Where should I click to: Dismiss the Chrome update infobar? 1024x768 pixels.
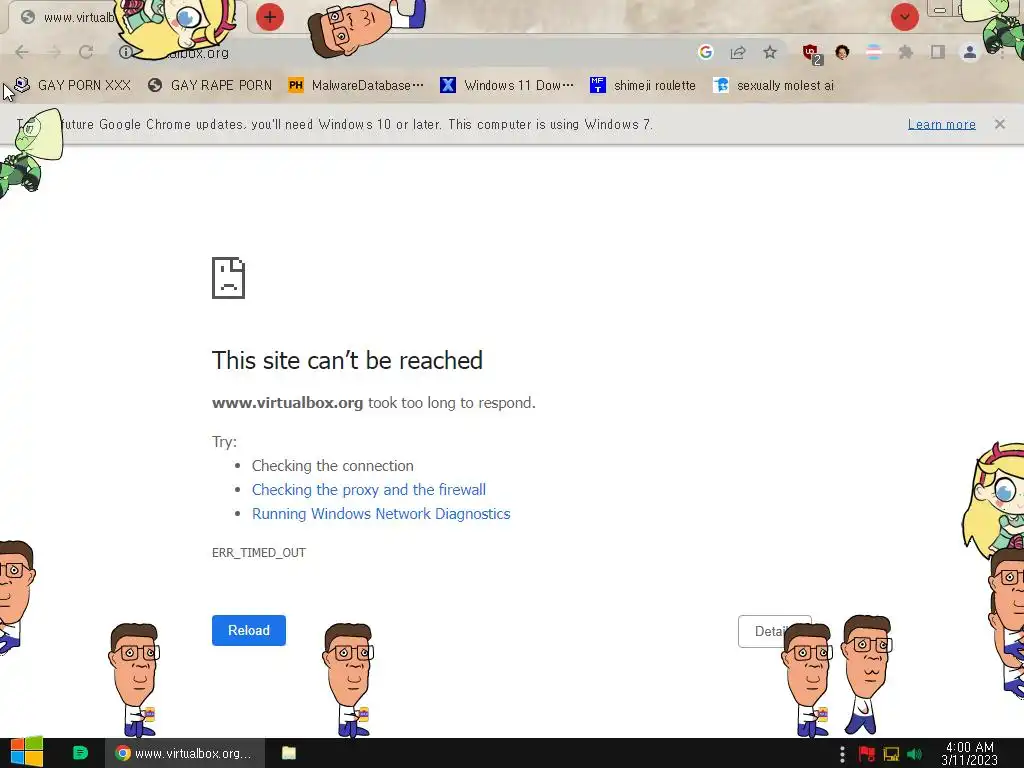point(1000,124)
